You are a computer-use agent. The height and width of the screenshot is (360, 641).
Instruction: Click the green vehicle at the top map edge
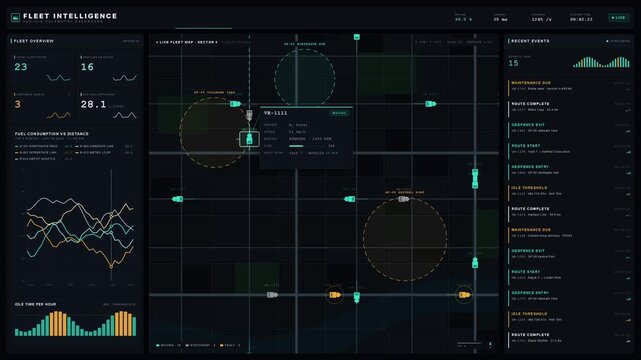click(x=356, y=37)
